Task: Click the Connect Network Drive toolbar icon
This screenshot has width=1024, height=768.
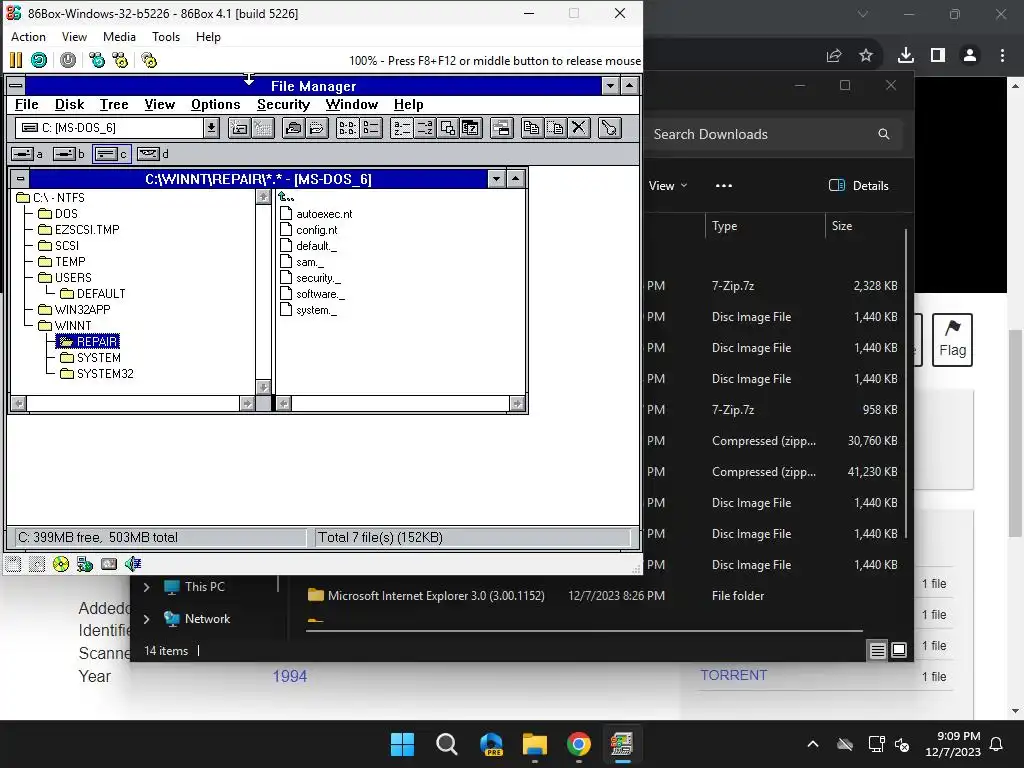Action: tap(239, 128)
